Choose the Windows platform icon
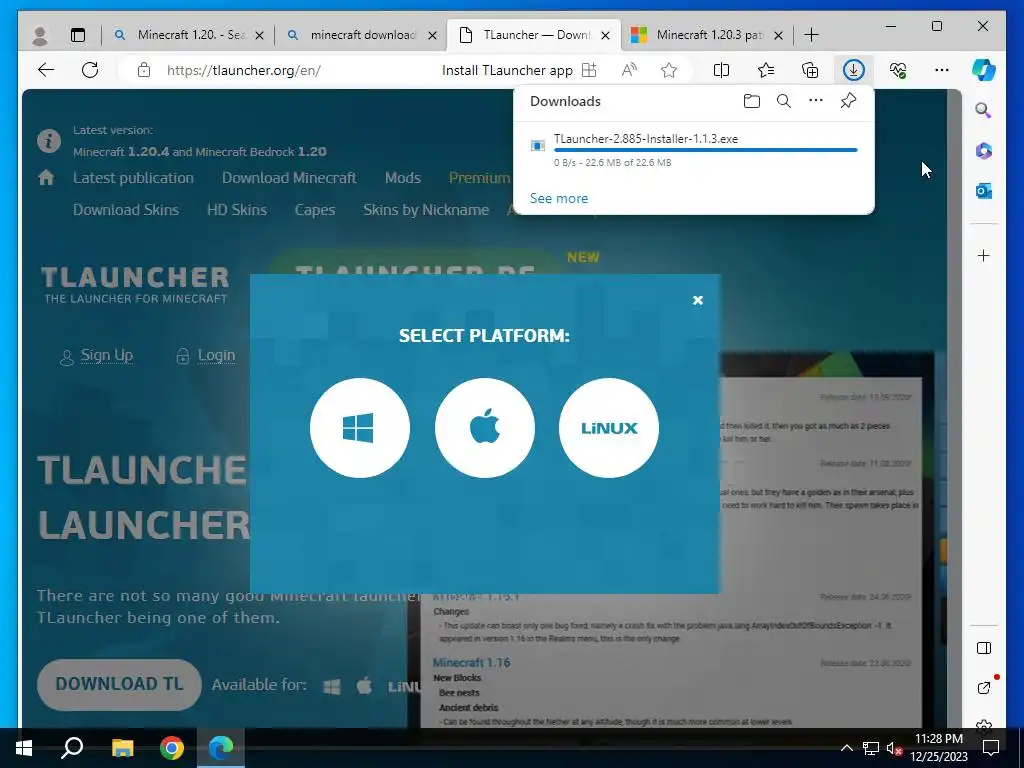This screenshot has height=768, width=1024. coord(360,428)
